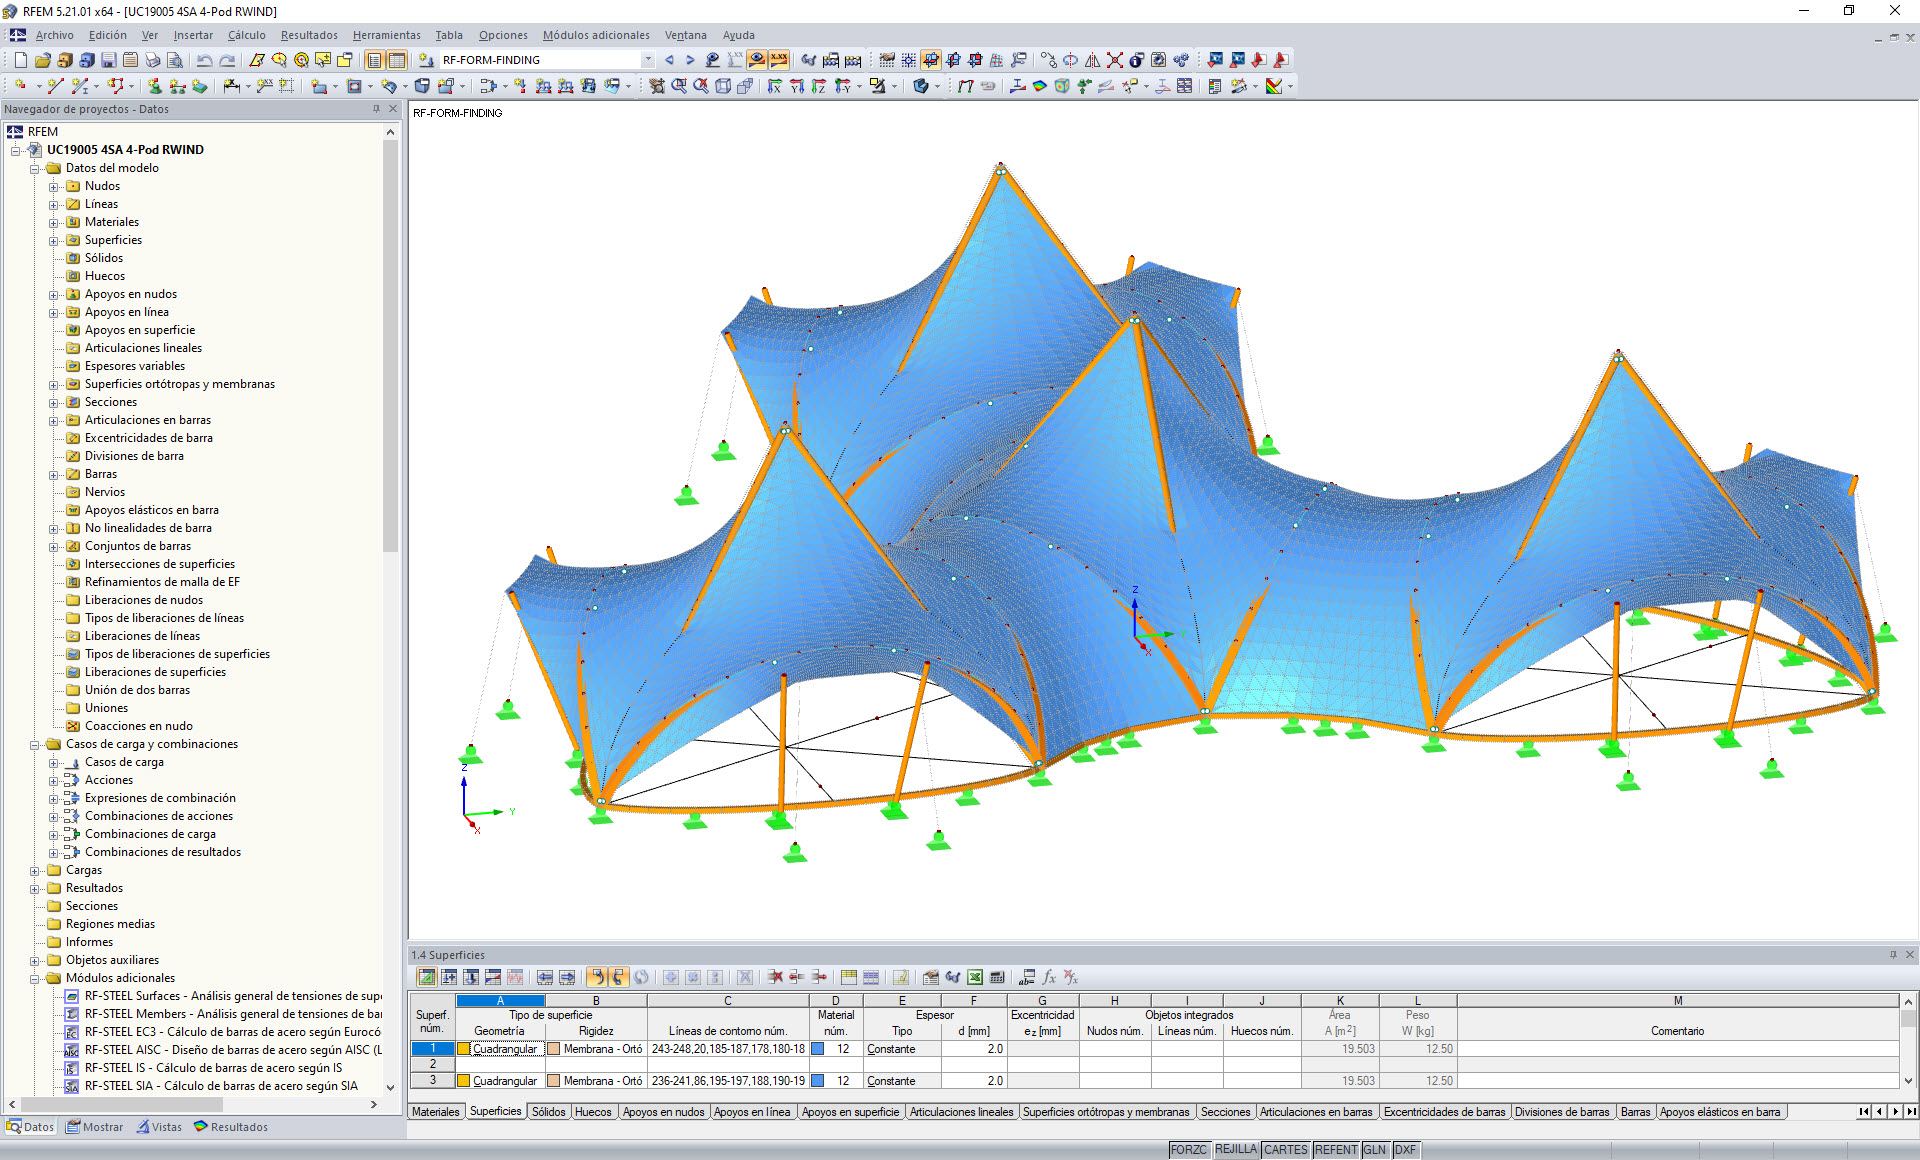Viewport: 1920px width, 1160px height.
Task: Click blue material color swatch in row 1
Action: click(817, 1049)
